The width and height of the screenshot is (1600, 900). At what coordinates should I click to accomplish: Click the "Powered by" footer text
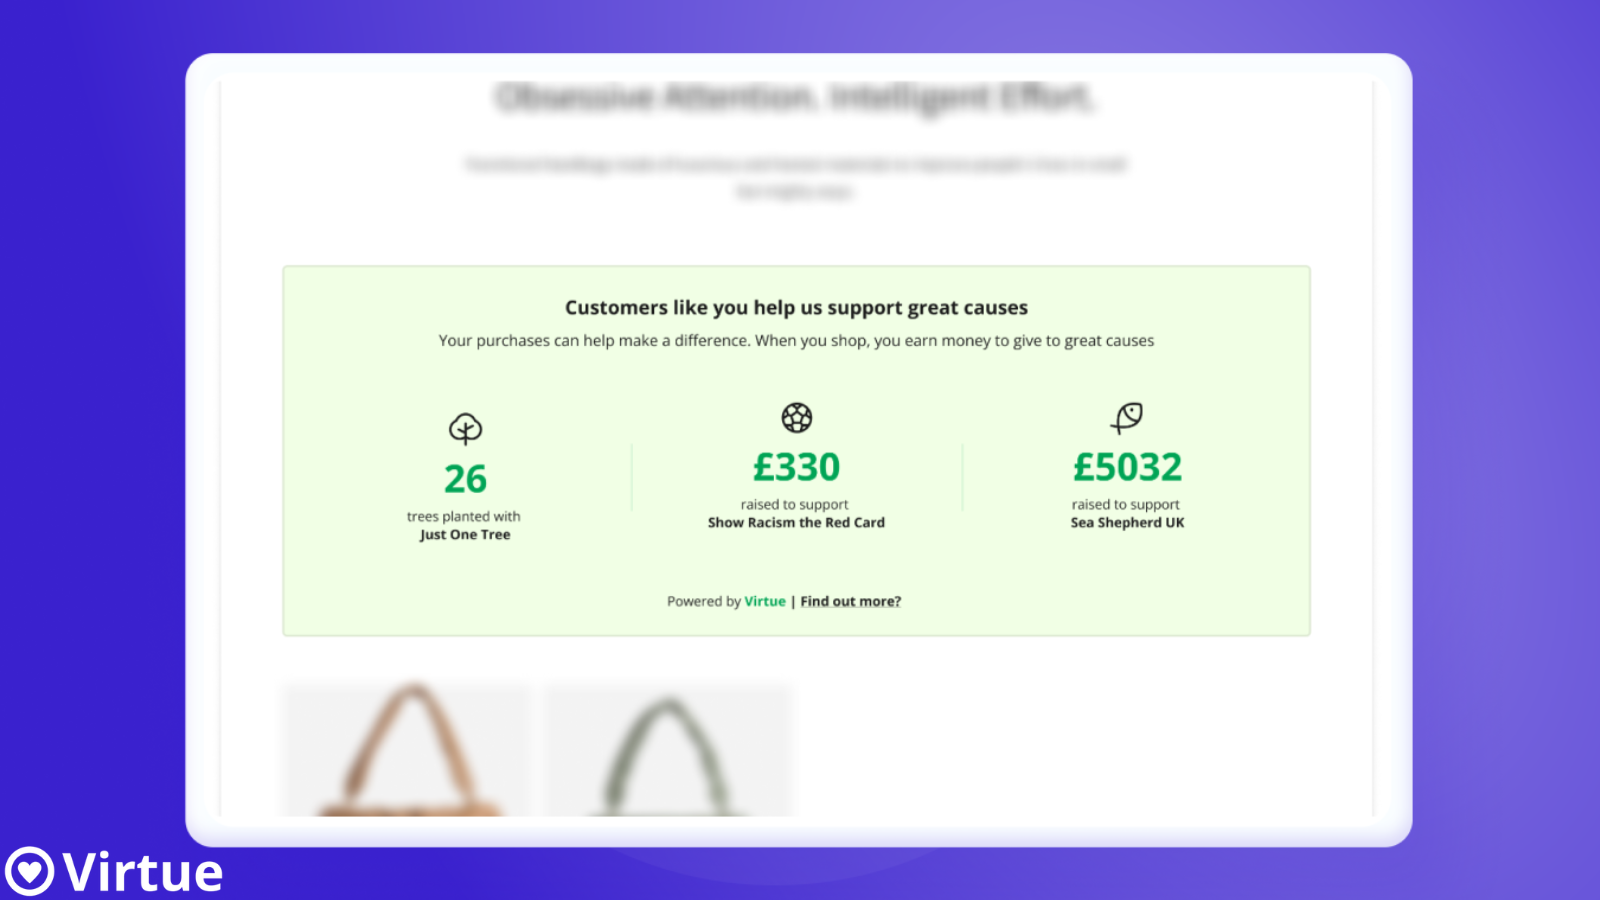tap(703, 601)
